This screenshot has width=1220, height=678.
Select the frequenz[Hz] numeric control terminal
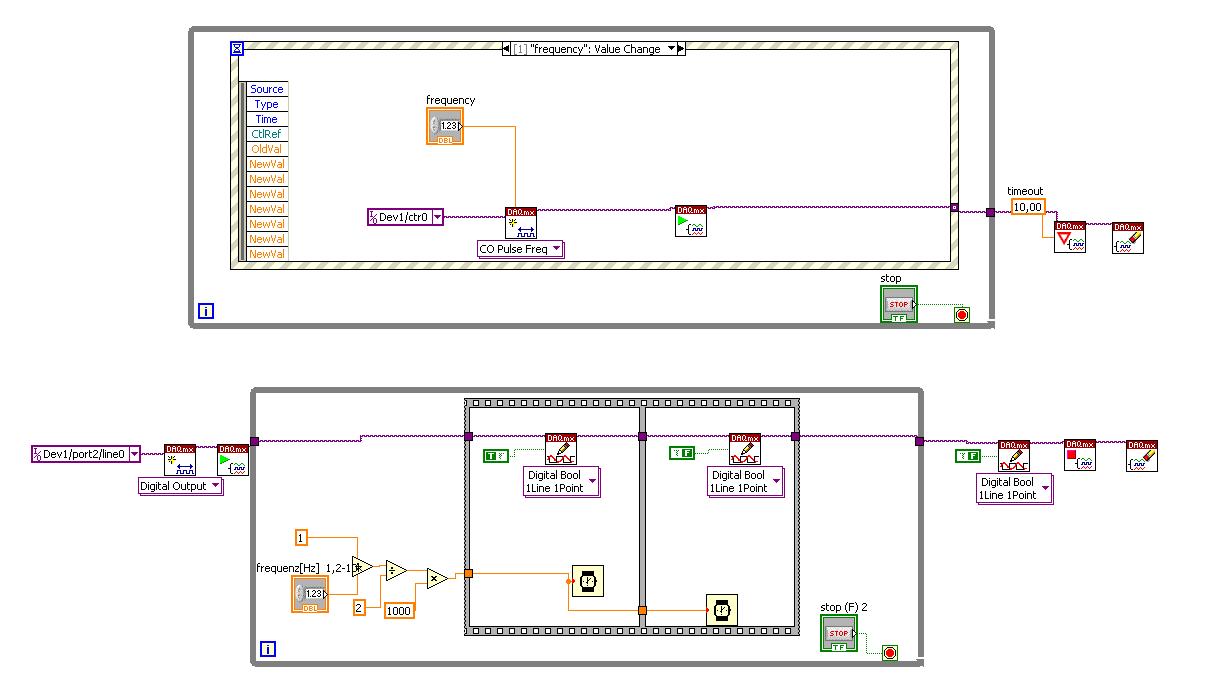click(310, 594)
